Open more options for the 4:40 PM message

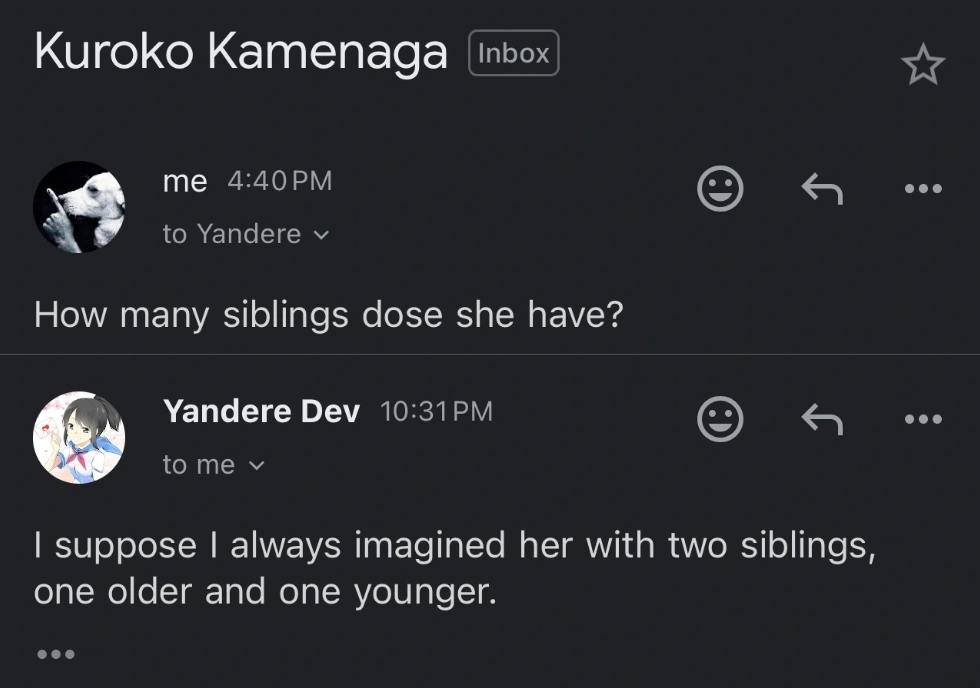point(922,188)
